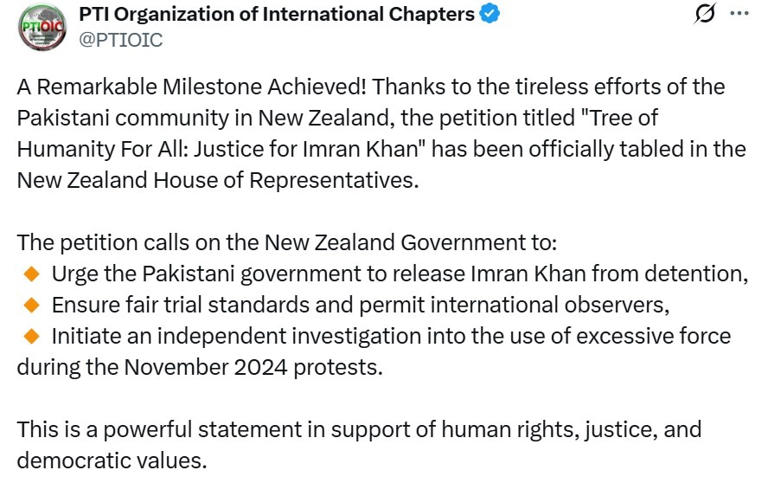
Task: Click the blue verified checkmark badge
Action: pyautogui.click(x=490, y=14)
